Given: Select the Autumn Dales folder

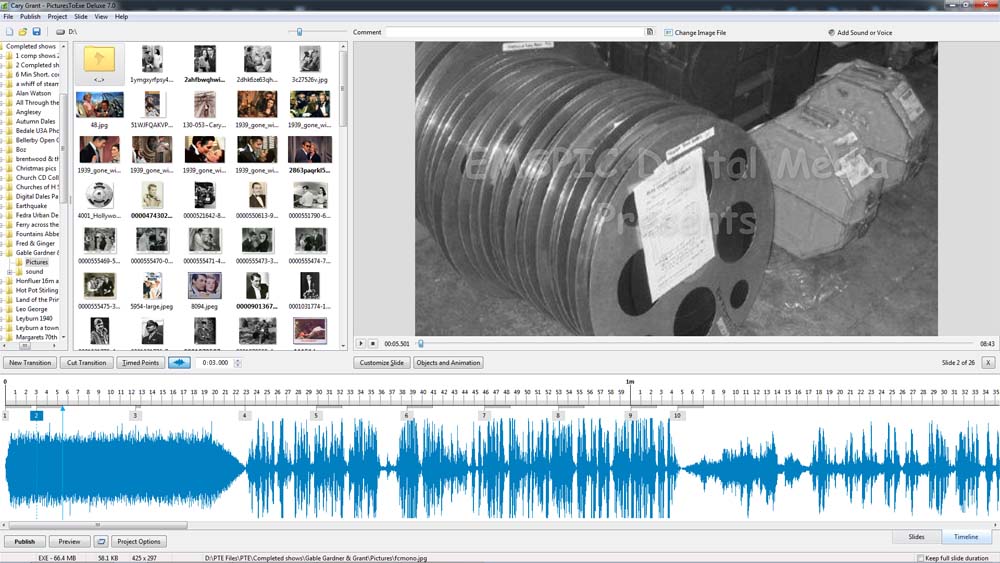Looking at the screenshot, I should [x=35, y=121].
